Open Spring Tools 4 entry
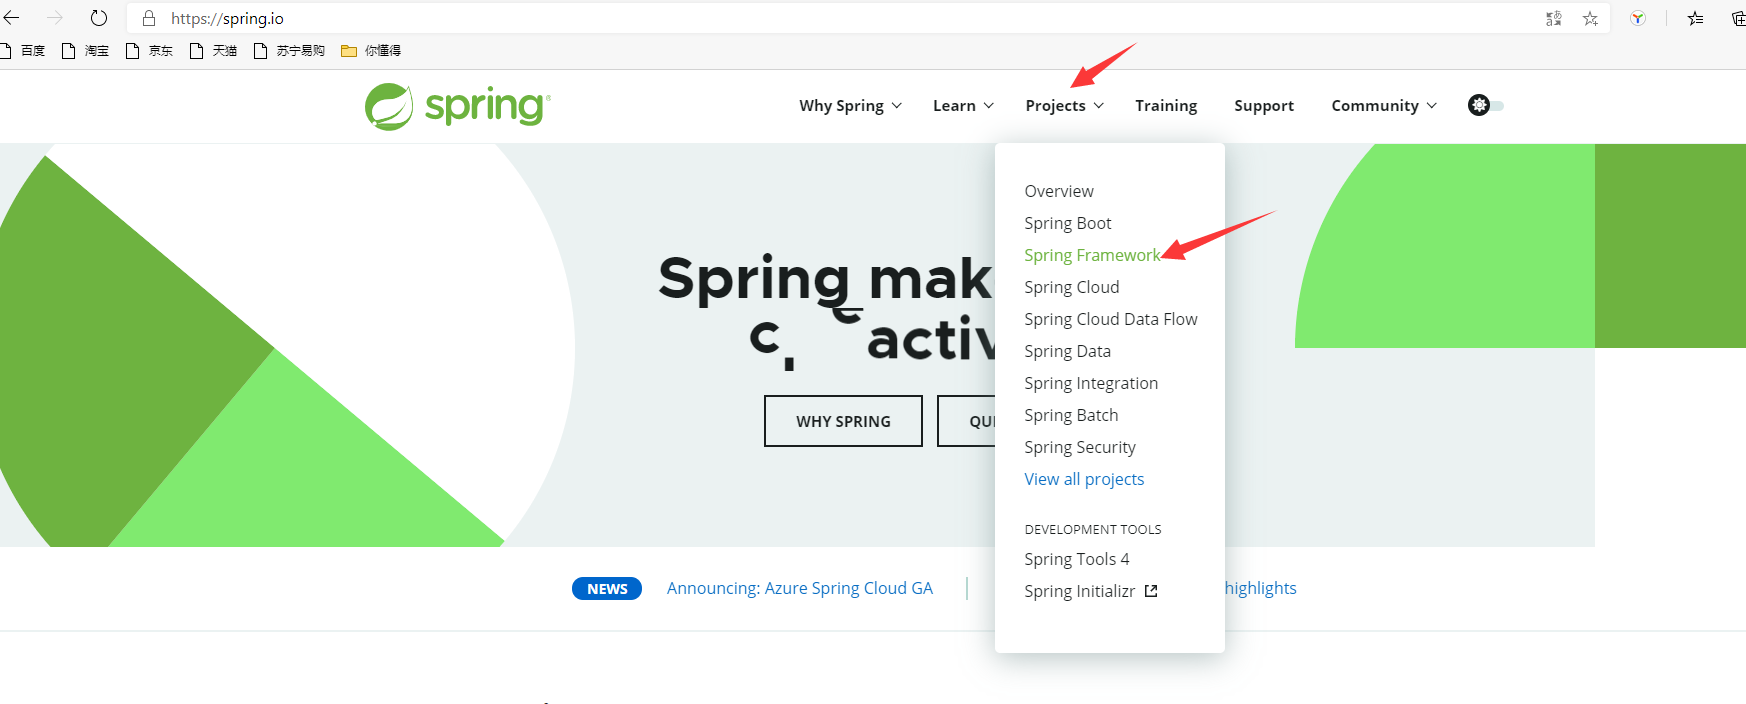 (x=1077, y=559)
